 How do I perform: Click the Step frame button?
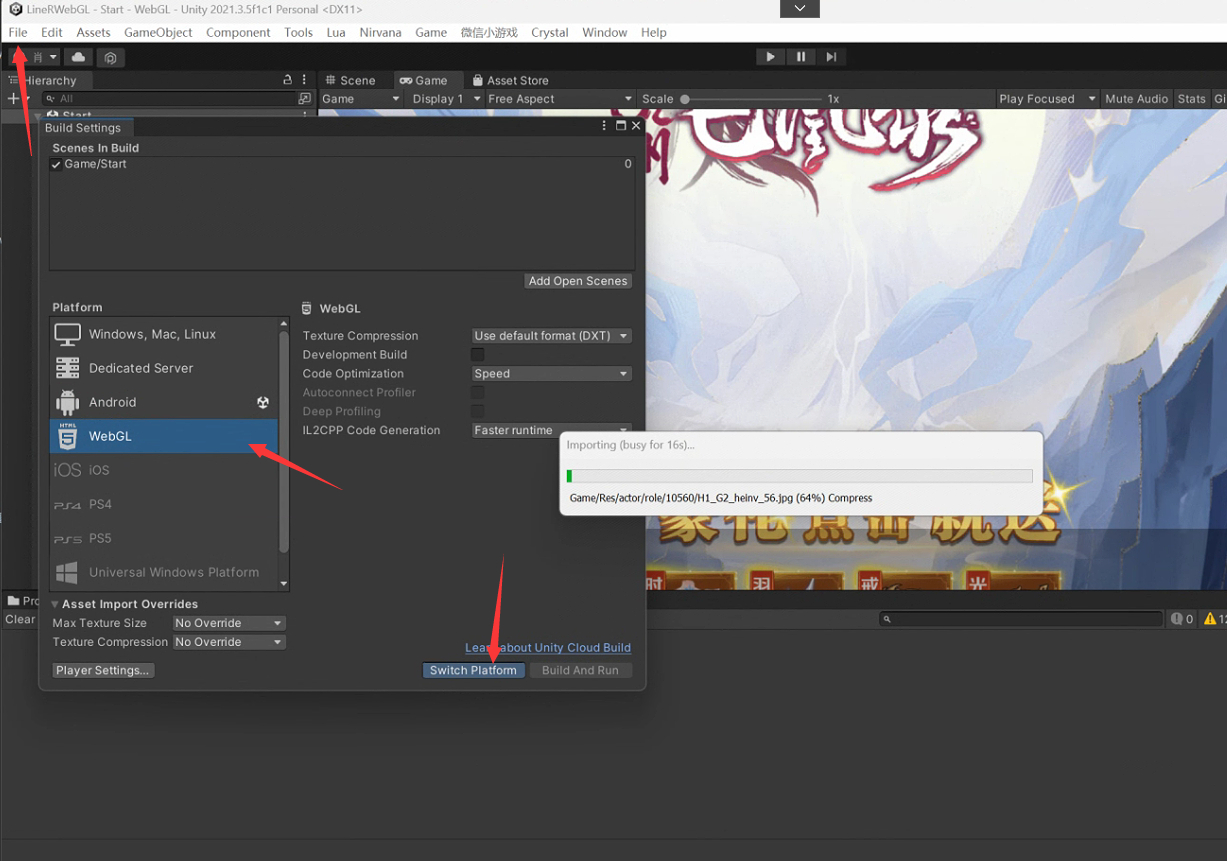[x=831, y=57]
